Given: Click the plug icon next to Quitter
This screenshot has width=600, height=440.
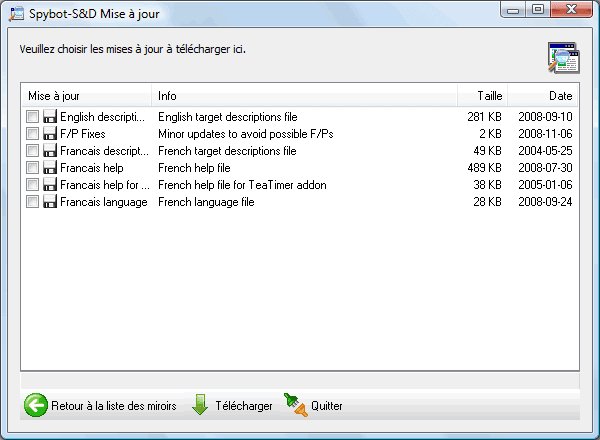Looking at the screenshot, I should pyautogui.click(x=296, y=405).
